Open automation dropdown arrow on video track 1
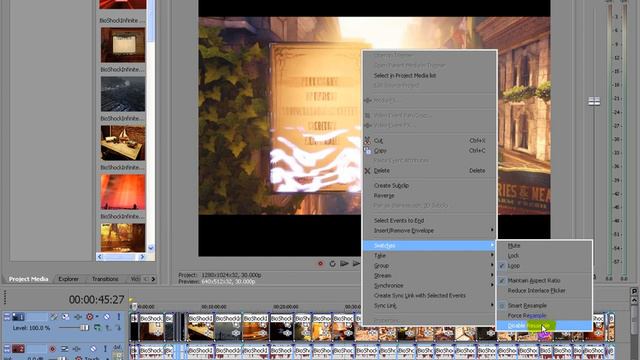The height and width of the screenshot is (360, 640). [97, 316]
